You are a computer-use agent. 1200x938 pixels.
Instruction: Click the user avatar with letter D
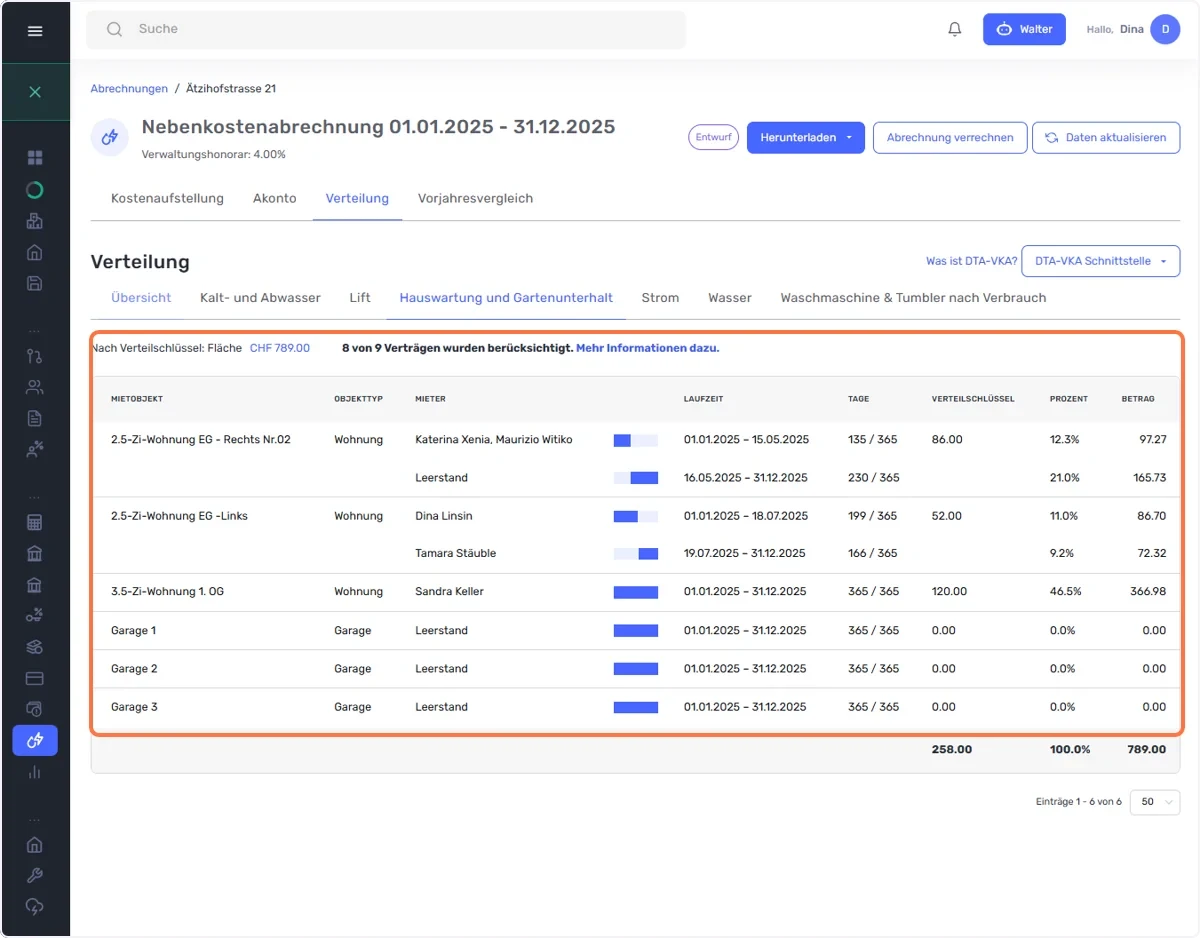[1165, 29]
